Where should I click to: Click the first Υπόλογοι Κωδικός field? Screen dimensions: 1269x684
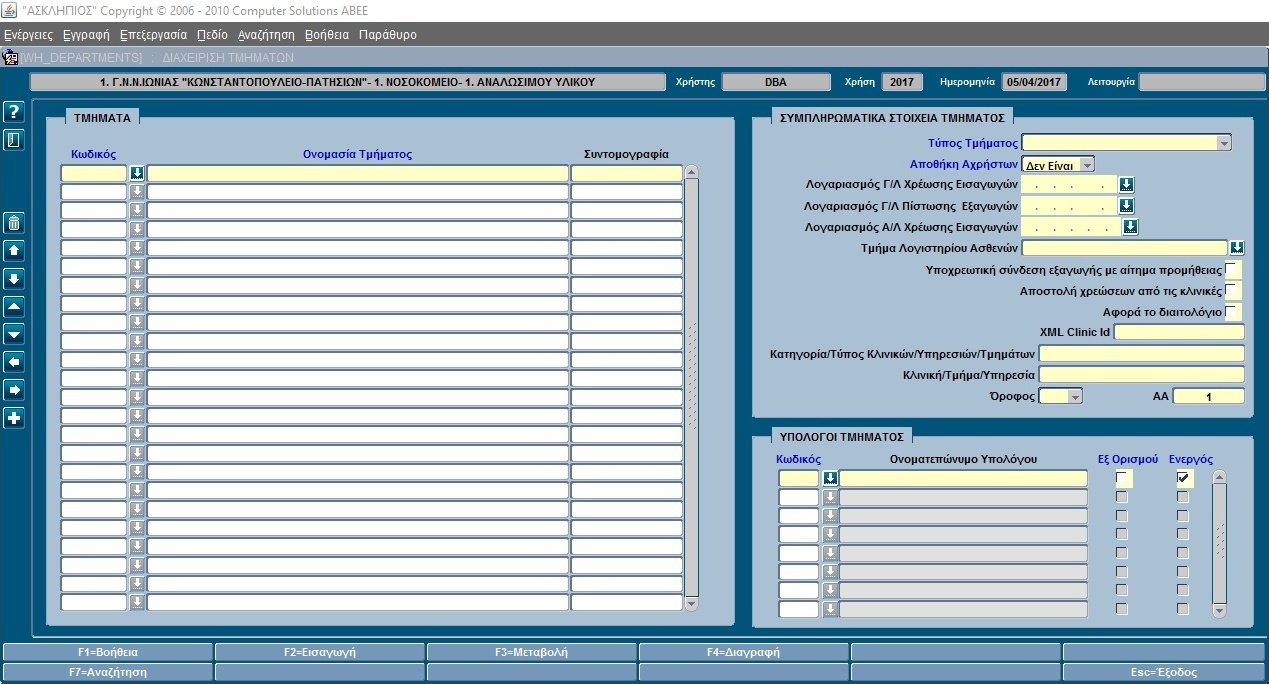click(x=799, y=478)
